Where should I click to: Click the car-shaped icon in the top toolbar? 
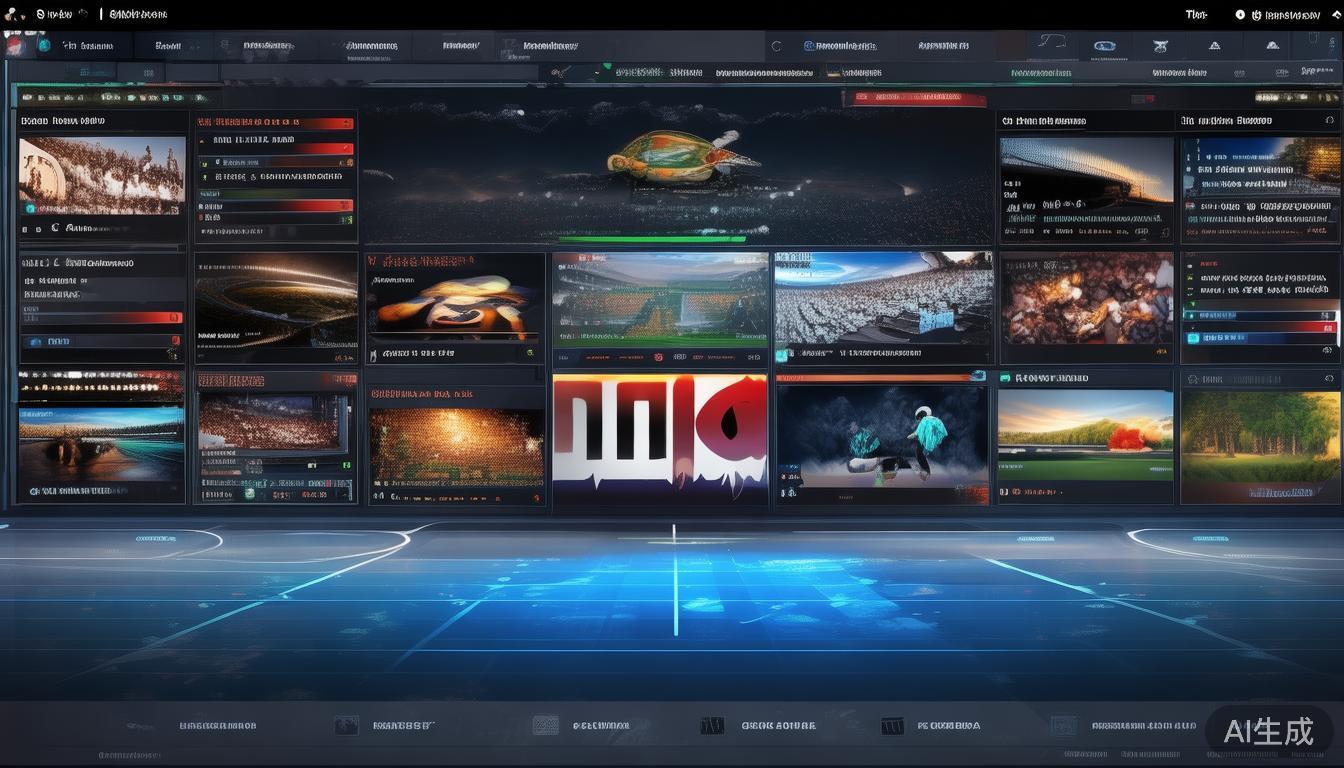[x=1104, y=46]
